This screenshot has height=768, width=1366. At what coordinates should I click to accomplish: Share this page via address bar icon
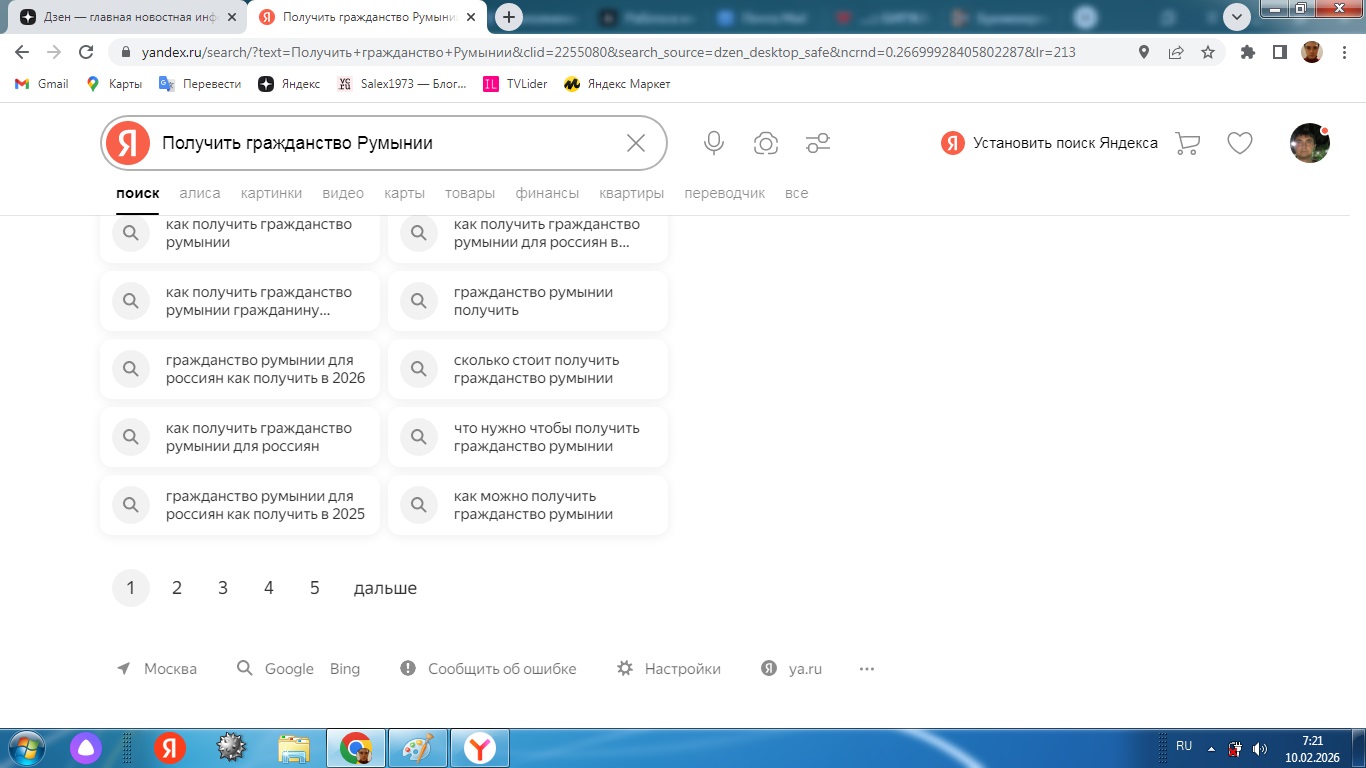pos(1176,52)
